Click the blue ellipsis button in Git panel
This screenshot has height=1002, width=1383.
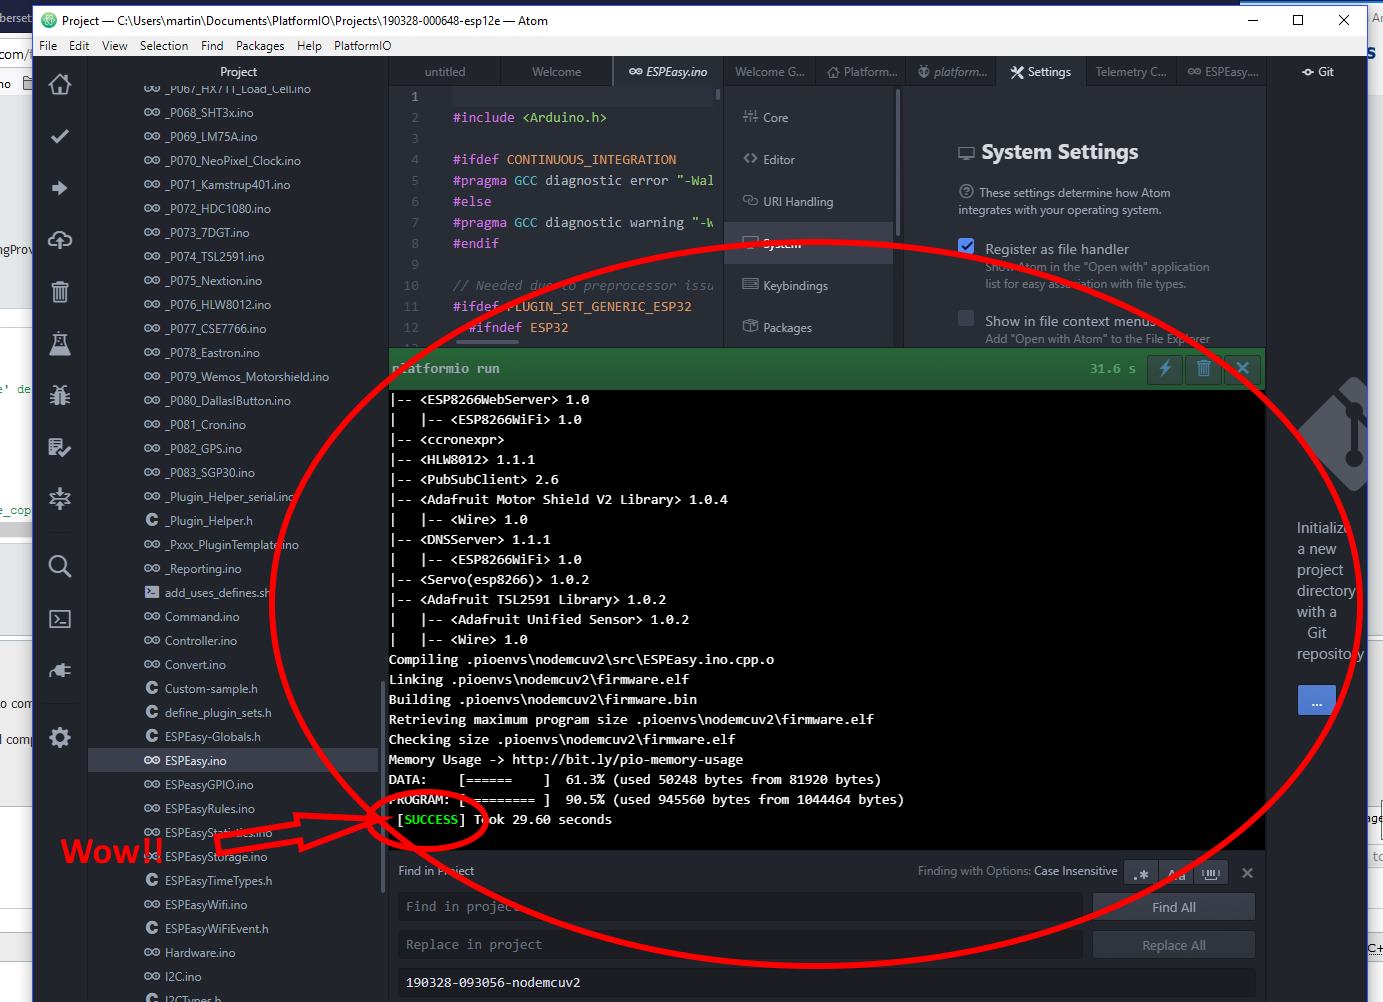1316,700
